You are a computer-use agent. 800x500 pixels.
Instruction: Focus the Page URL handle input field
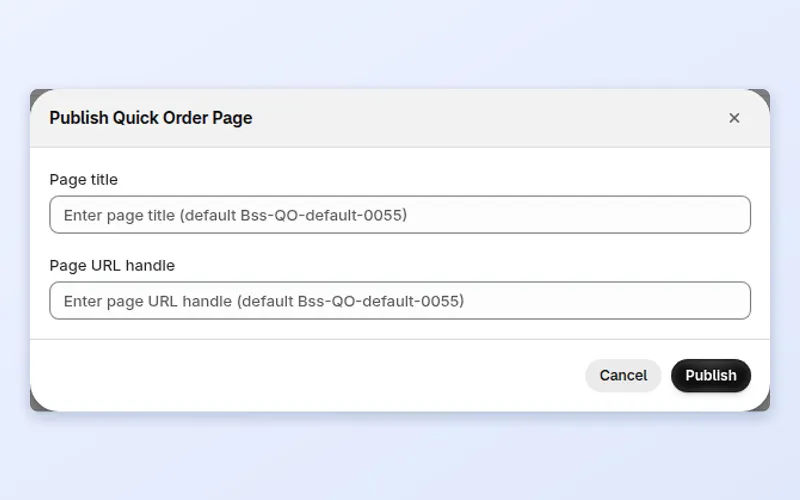coord(400,301)
